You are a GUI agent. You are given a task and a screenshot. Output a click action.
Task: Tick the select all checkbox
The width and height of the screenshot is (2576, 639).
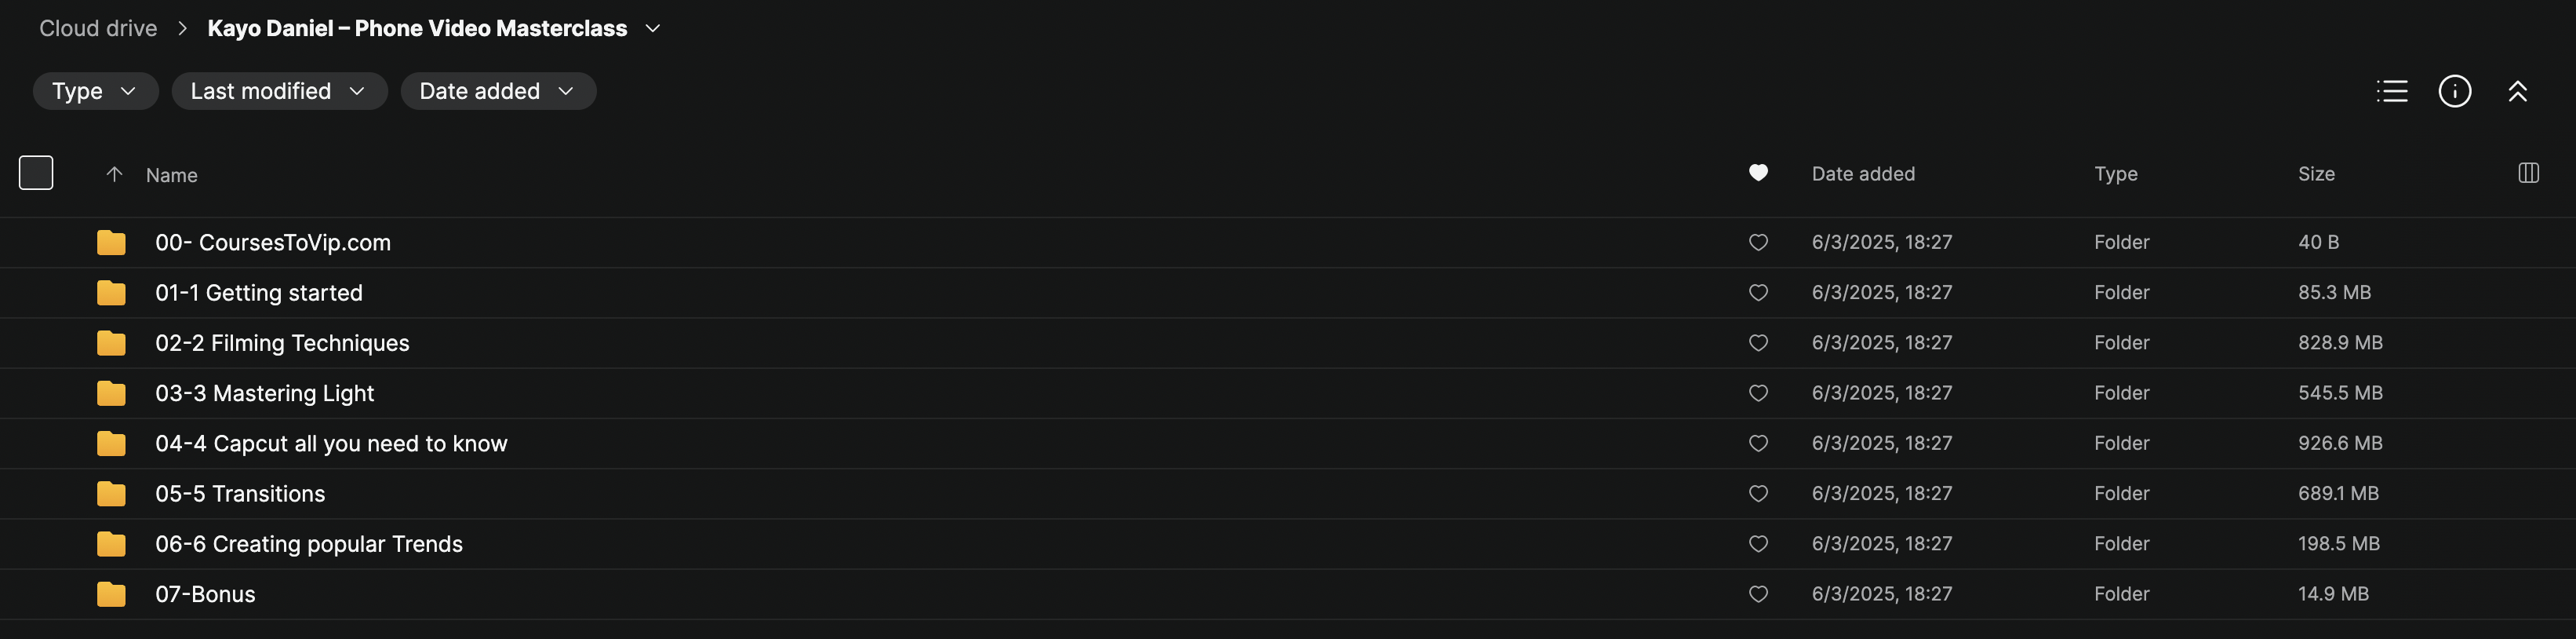36,173
